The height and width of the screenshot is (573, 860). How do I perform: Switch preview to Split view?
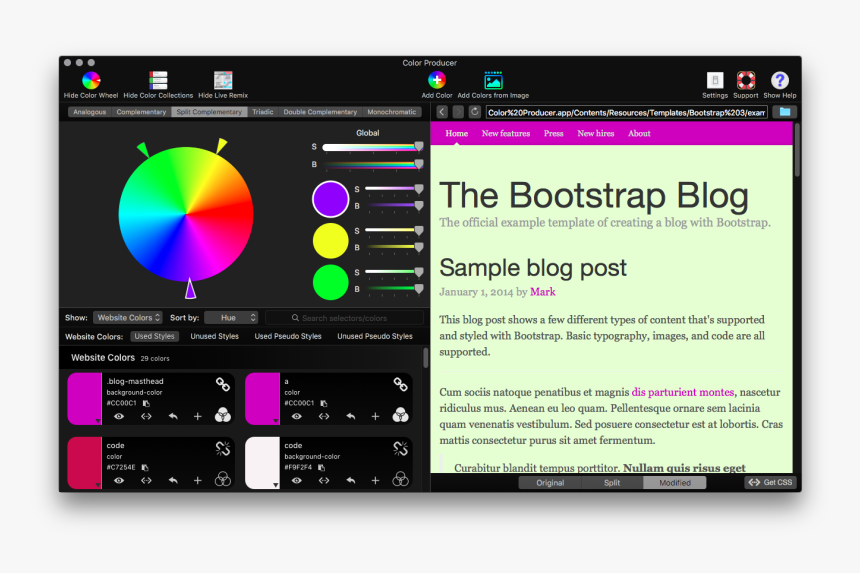[x=612, y=483]
